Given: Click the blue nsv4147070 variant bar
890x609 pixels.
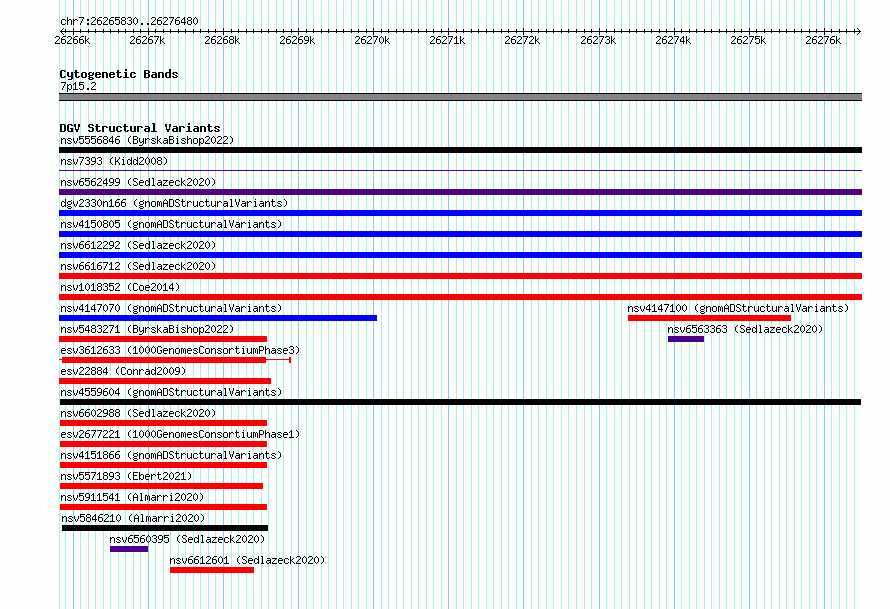Looking at the screenshot, I should (x=218, y=318).
